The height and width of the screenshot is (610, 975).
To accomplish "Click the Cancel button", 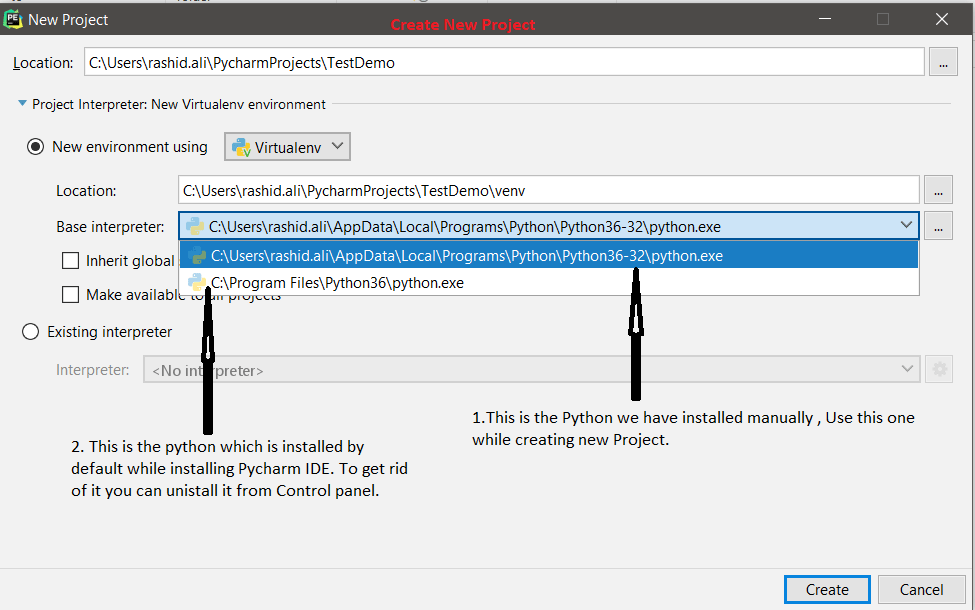I will click(x=921, y=589).
